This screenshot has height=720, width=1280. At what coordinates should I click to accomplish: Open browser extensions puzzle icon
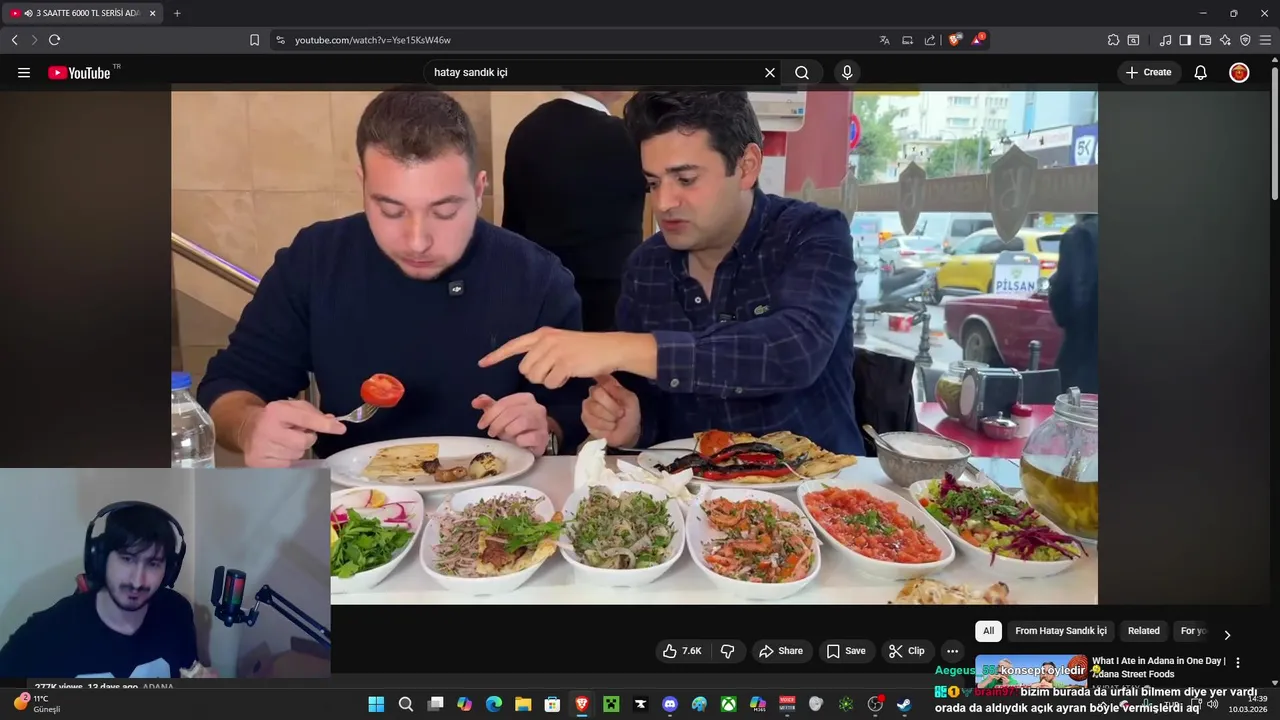click(x=1113, y=40)
